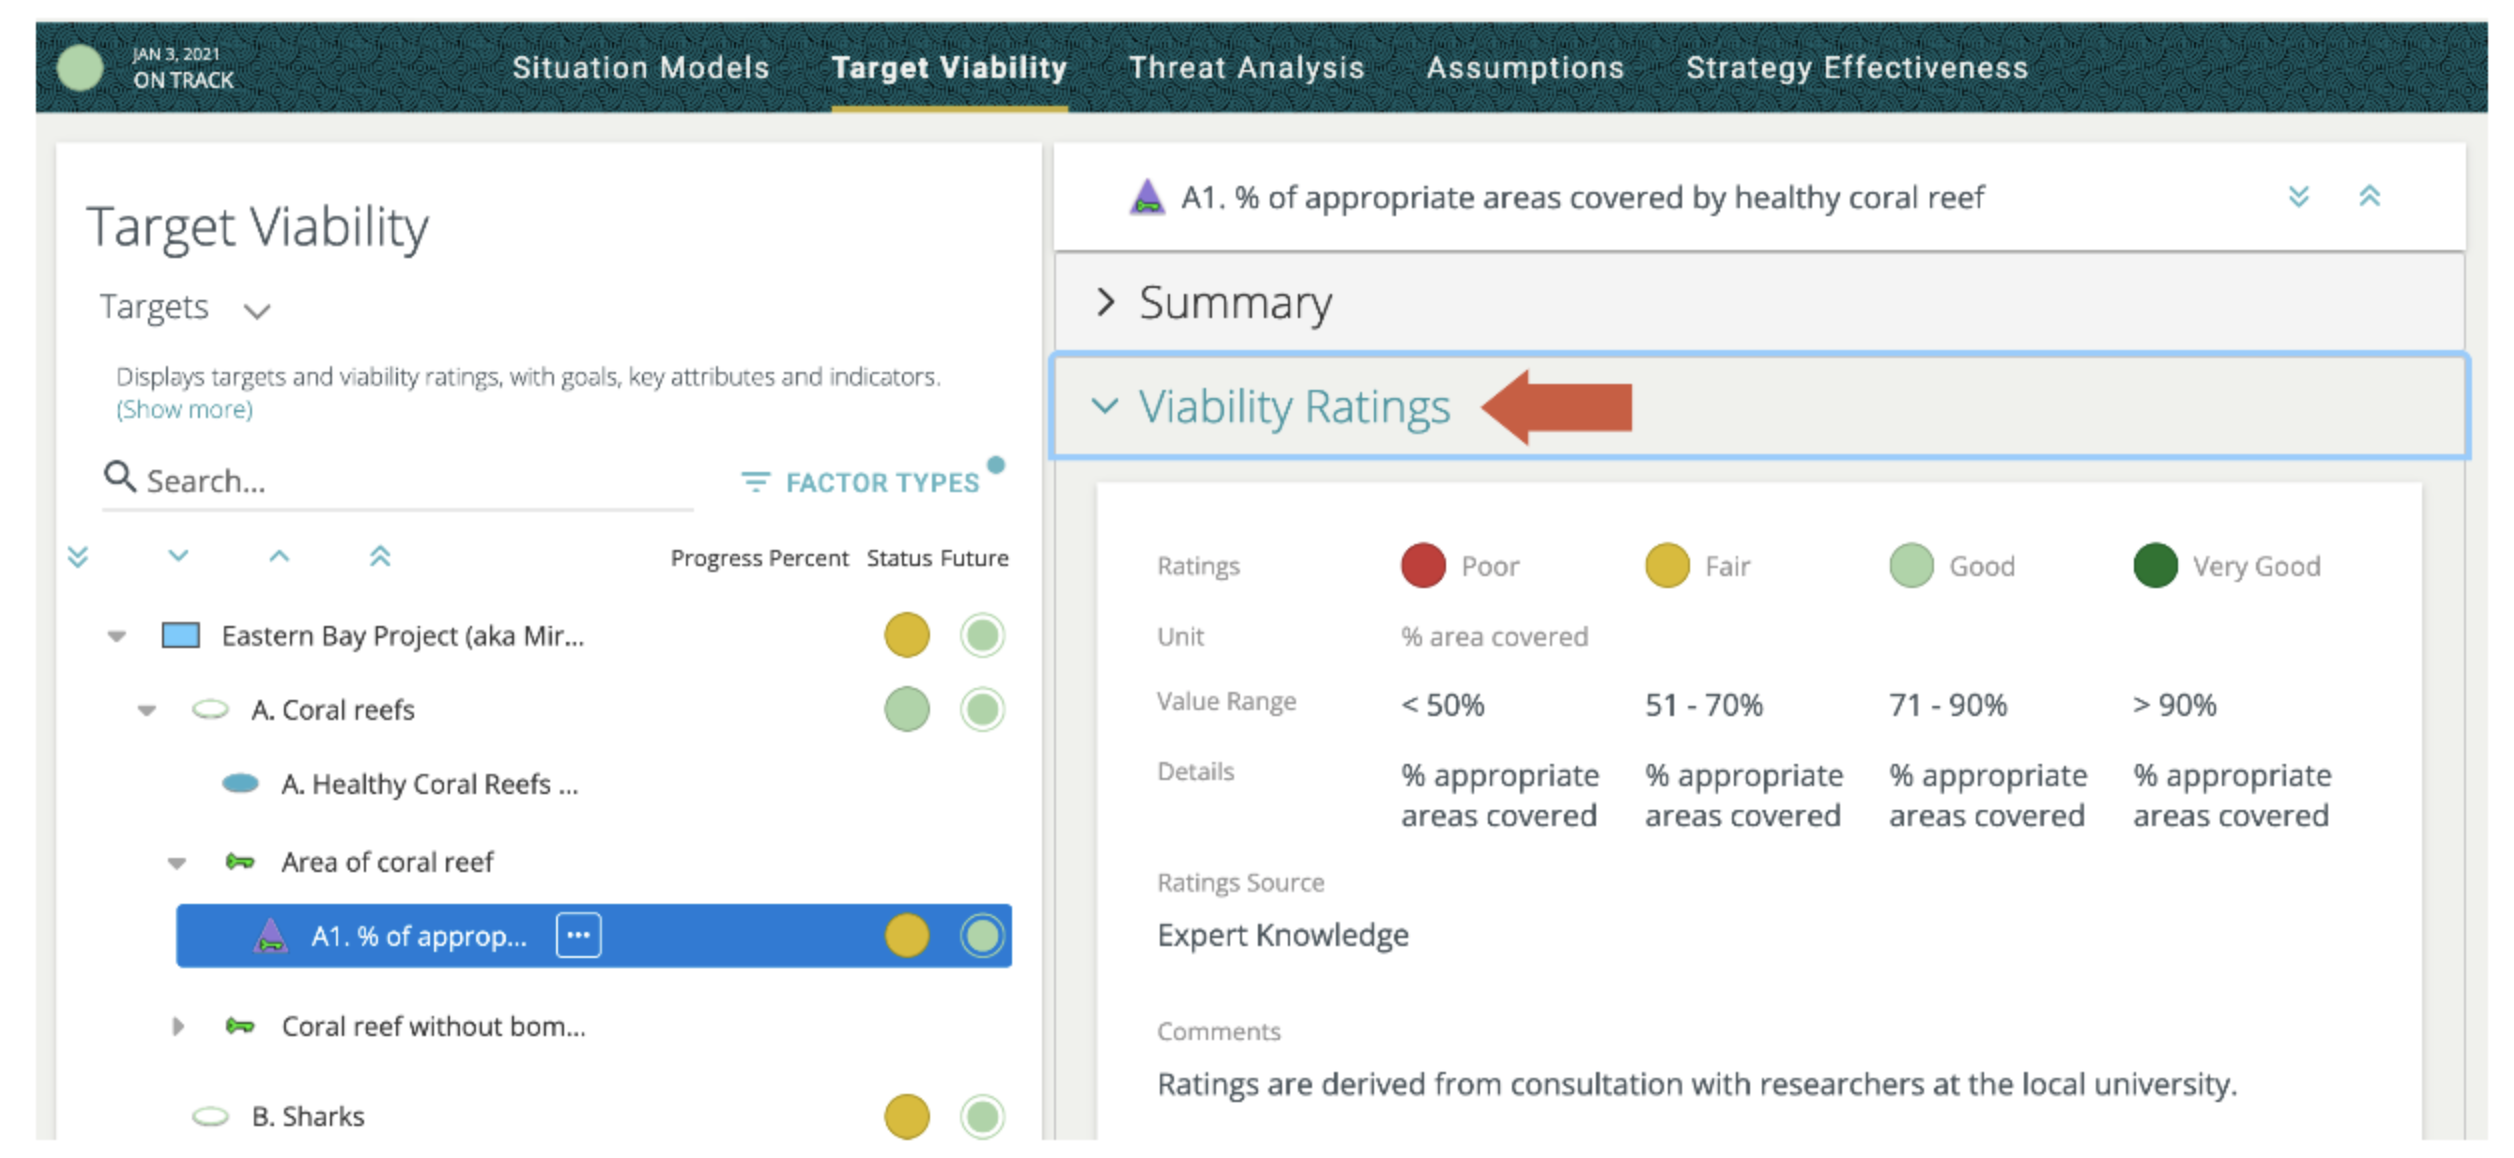Click the green Future circle for A. Coral reefs
Image resolution: width=2514 pixels, height=1158 pixels.
tap(982, 710)
